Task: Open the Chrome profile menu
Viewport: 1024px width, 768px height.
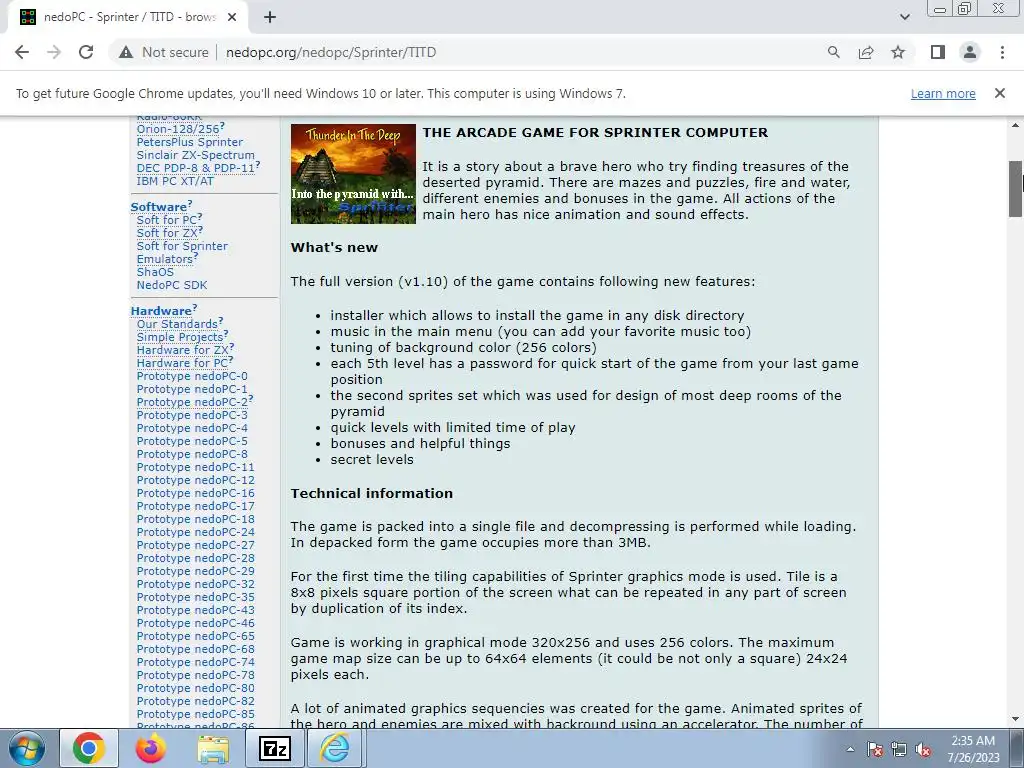Action: [x=970, y=52]
